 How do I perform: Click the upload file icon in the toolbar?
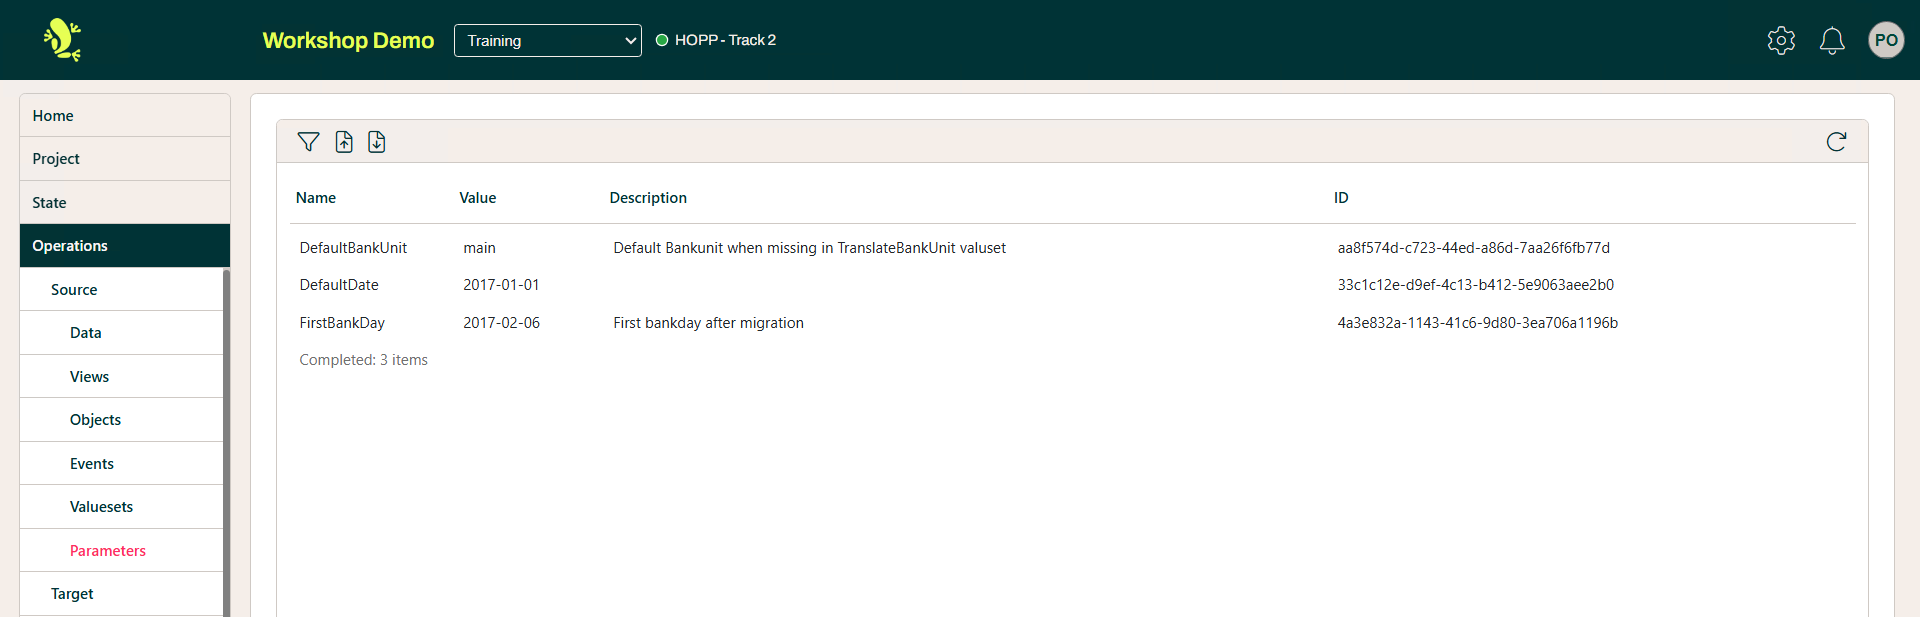(x=344, y=142)
